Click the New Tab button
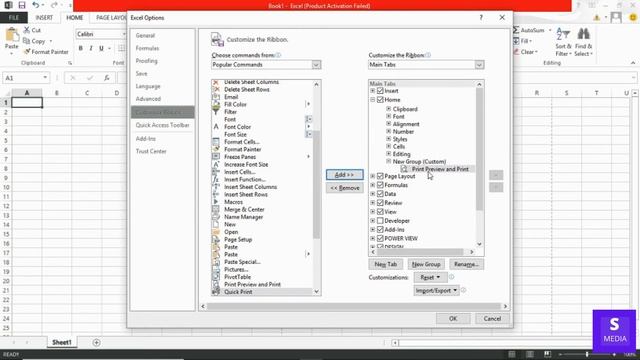Image resolution: width=640 pixels, height=360 pixels. coord(386,264)
